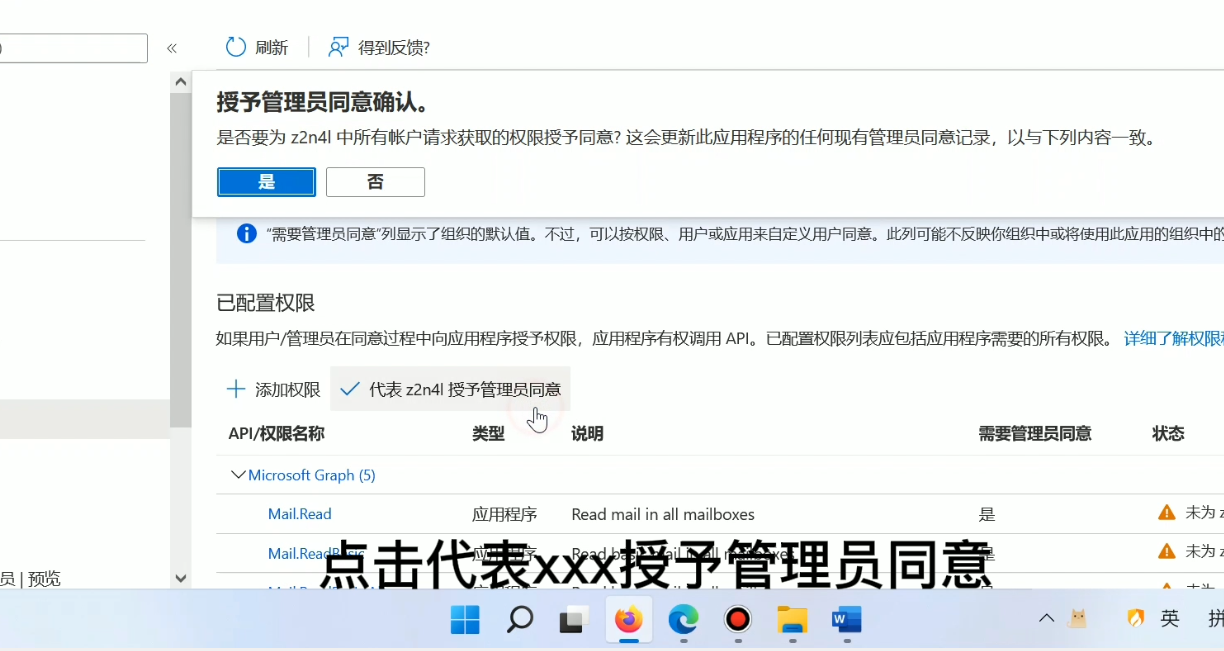This screenshot has width=1224, height=651.
Task: Click the security shield tray icon
Action: (1136, 619)
